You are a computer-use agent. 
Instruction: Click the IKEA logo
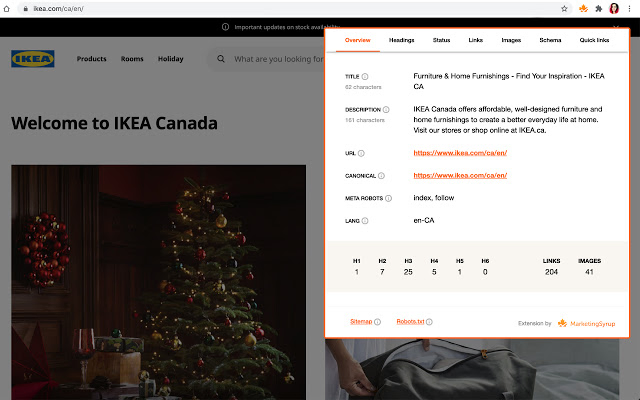pyautogui.click(x=33, y=59)
